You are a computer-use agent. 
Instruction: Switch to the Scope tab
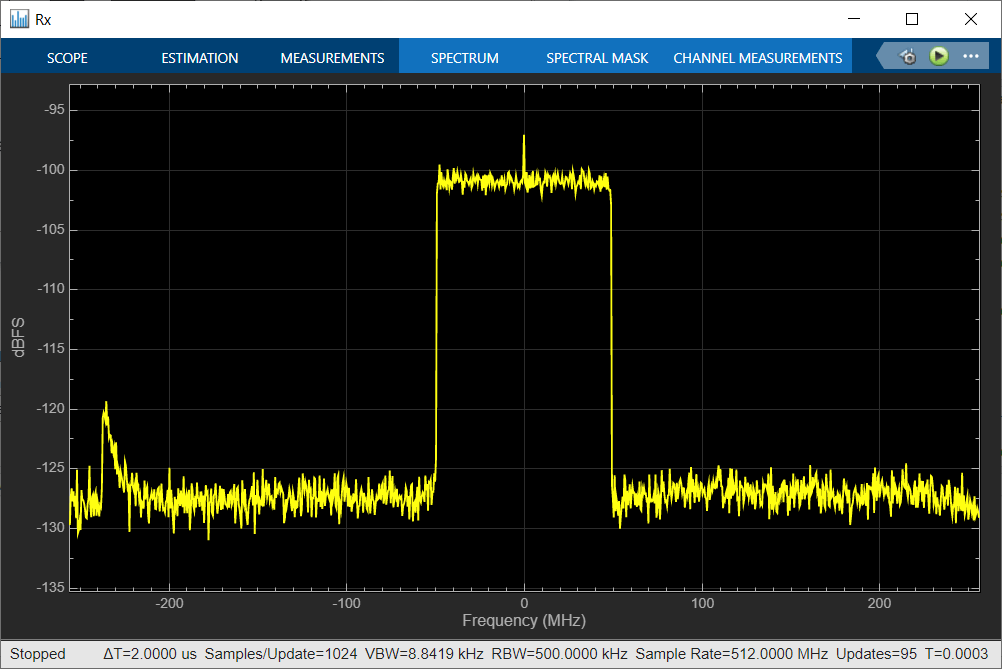pos(67,58)
